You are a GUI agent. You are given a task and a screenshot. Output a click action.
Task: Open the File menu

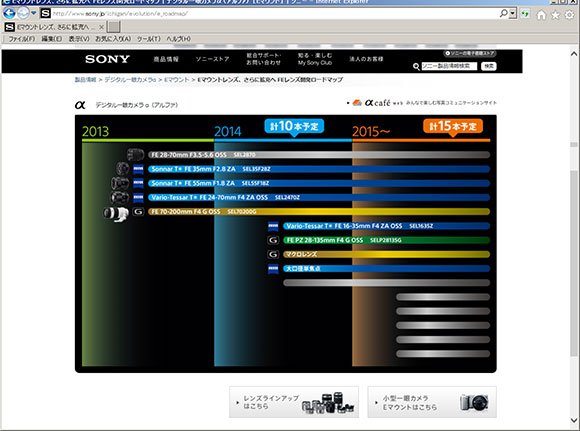pos(22,39)
